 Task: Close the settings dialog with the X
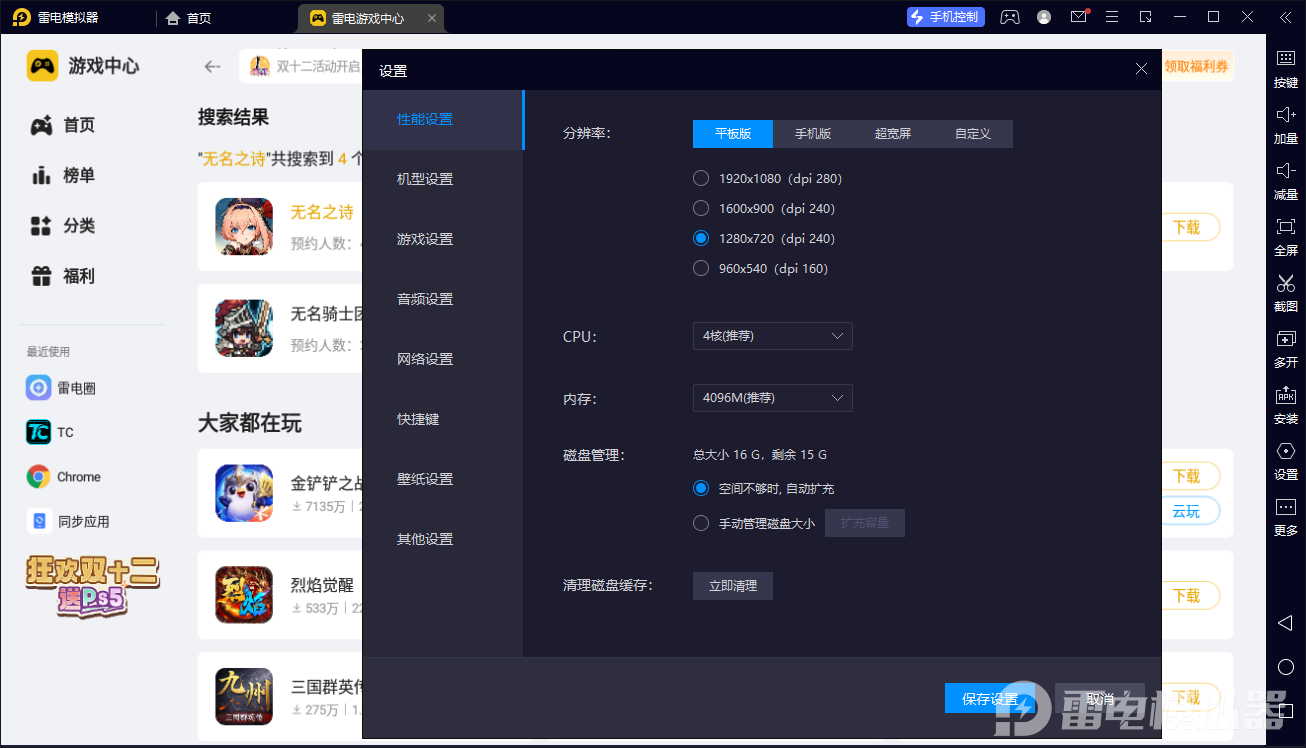click(1141, 69)
